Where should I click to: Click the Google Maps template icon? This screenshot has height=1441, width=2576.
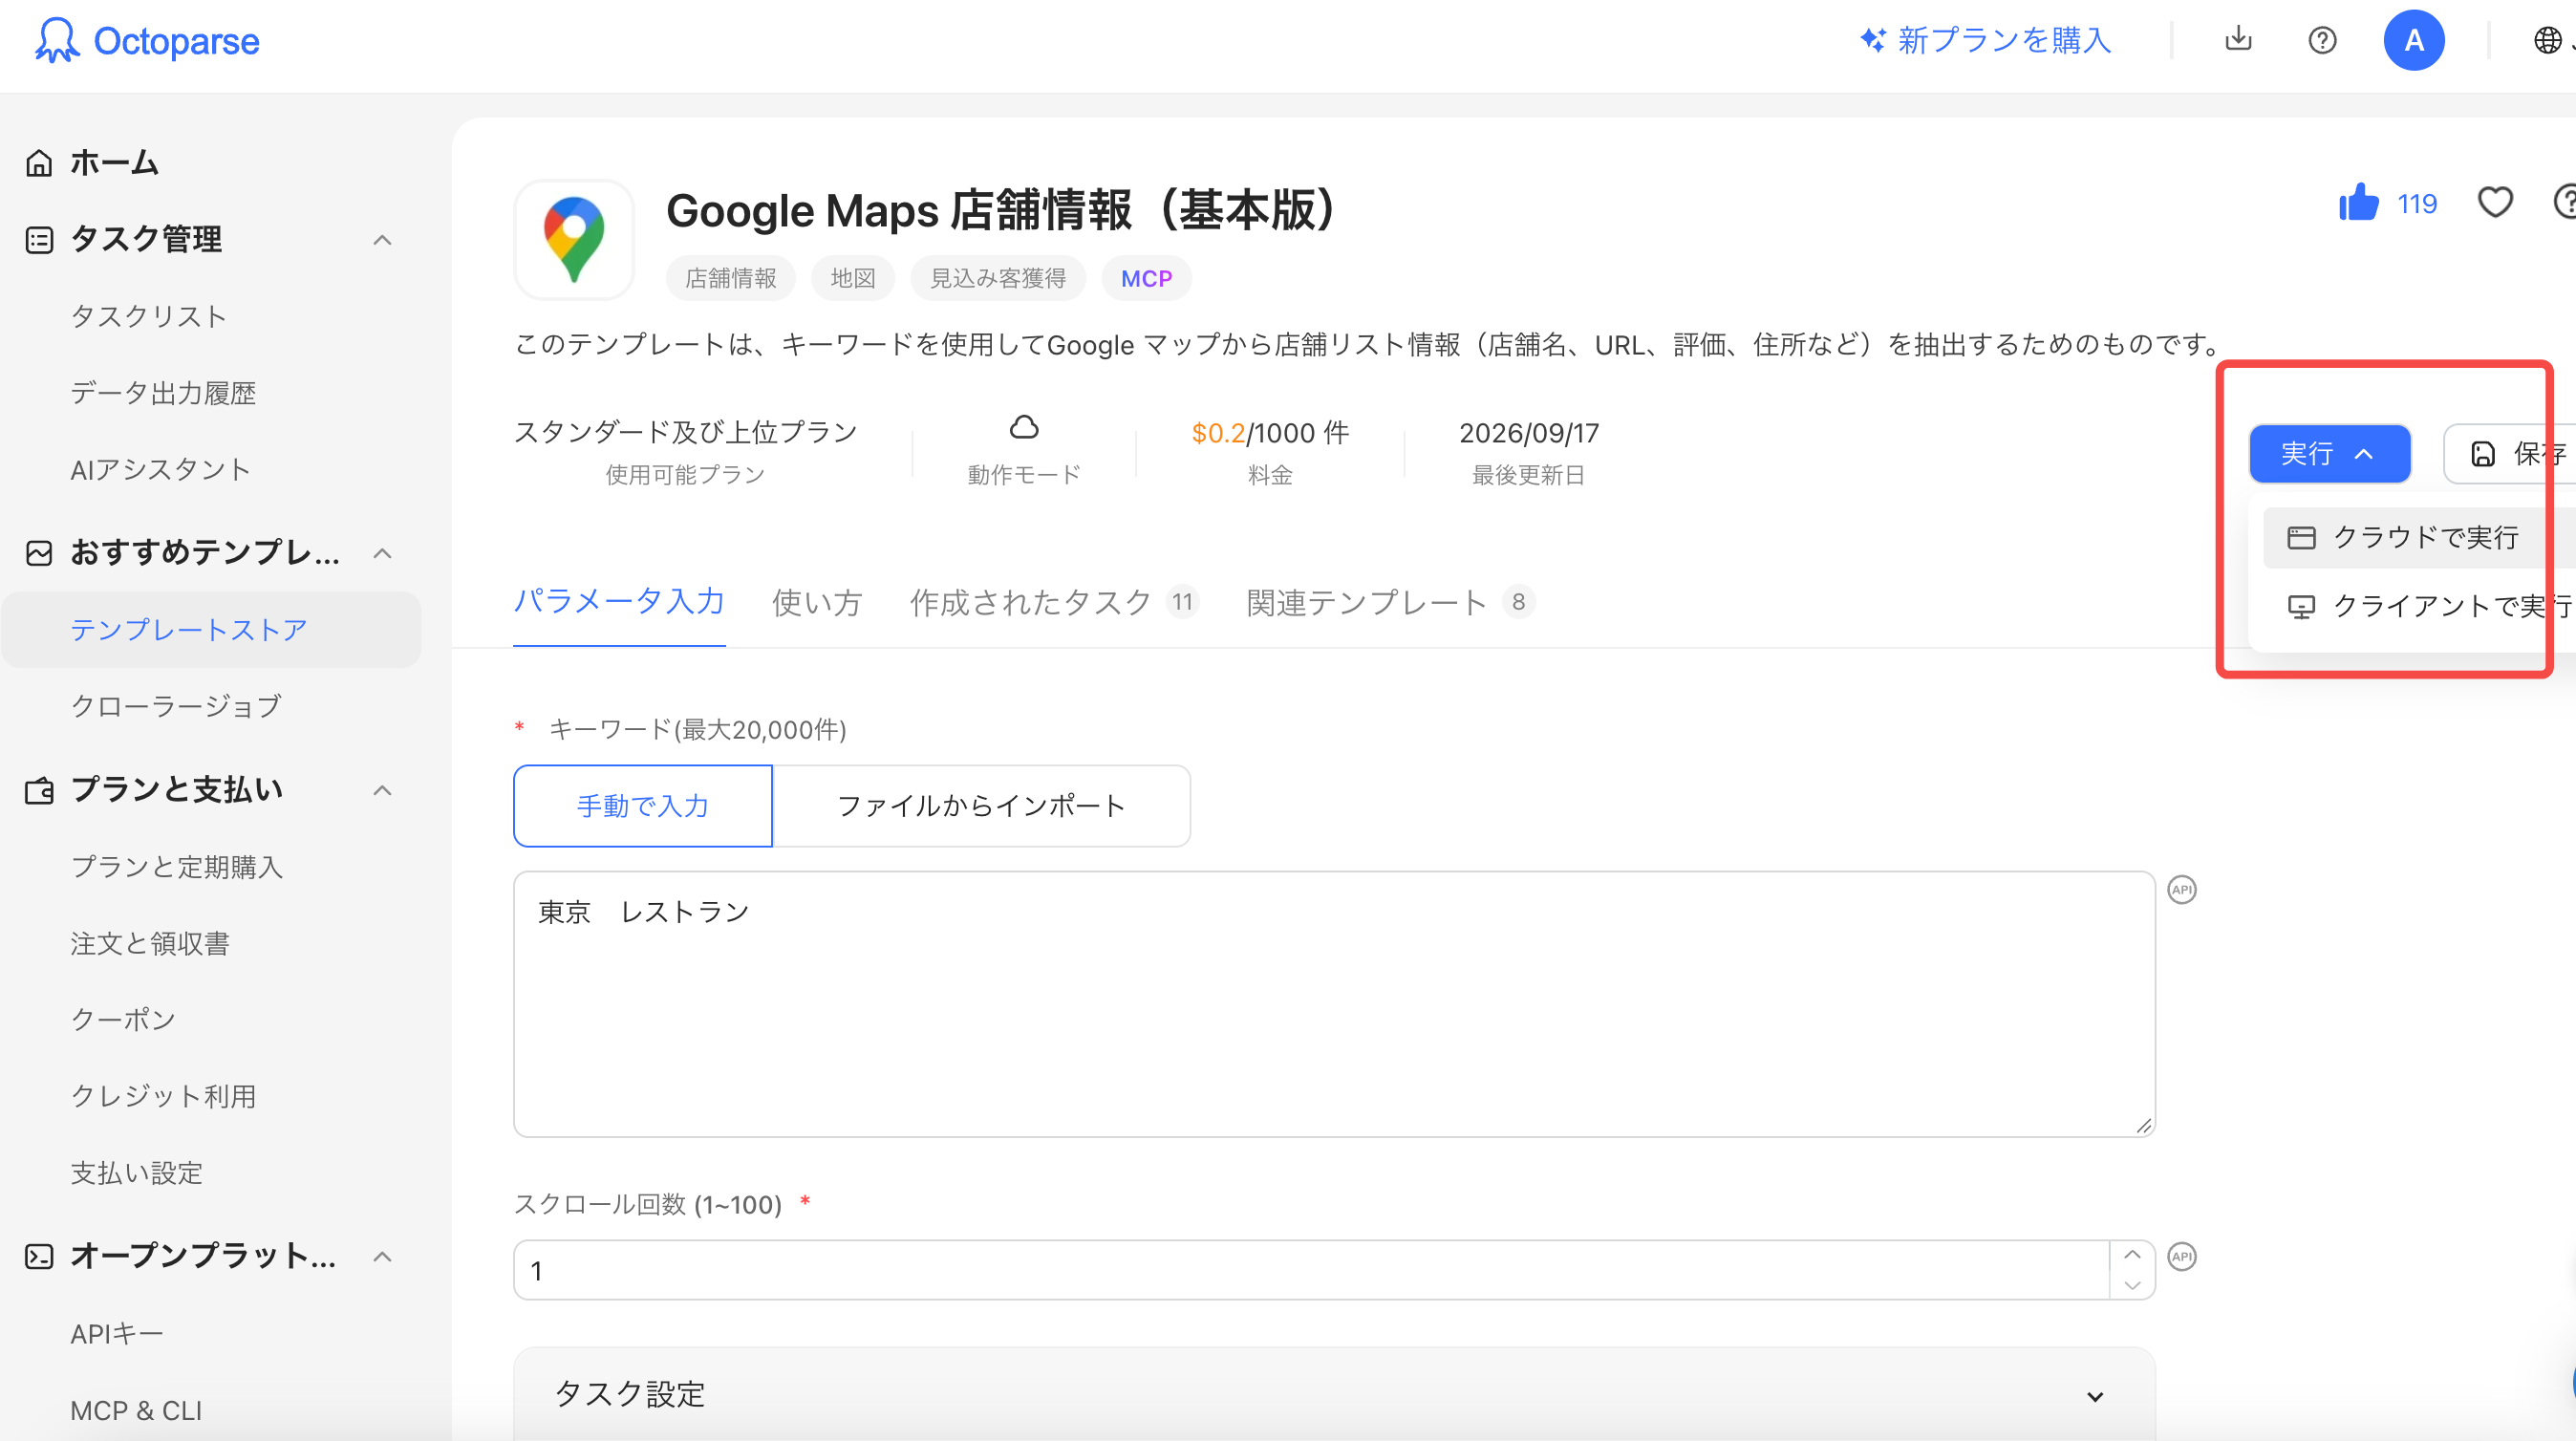[x=574, y=240]
